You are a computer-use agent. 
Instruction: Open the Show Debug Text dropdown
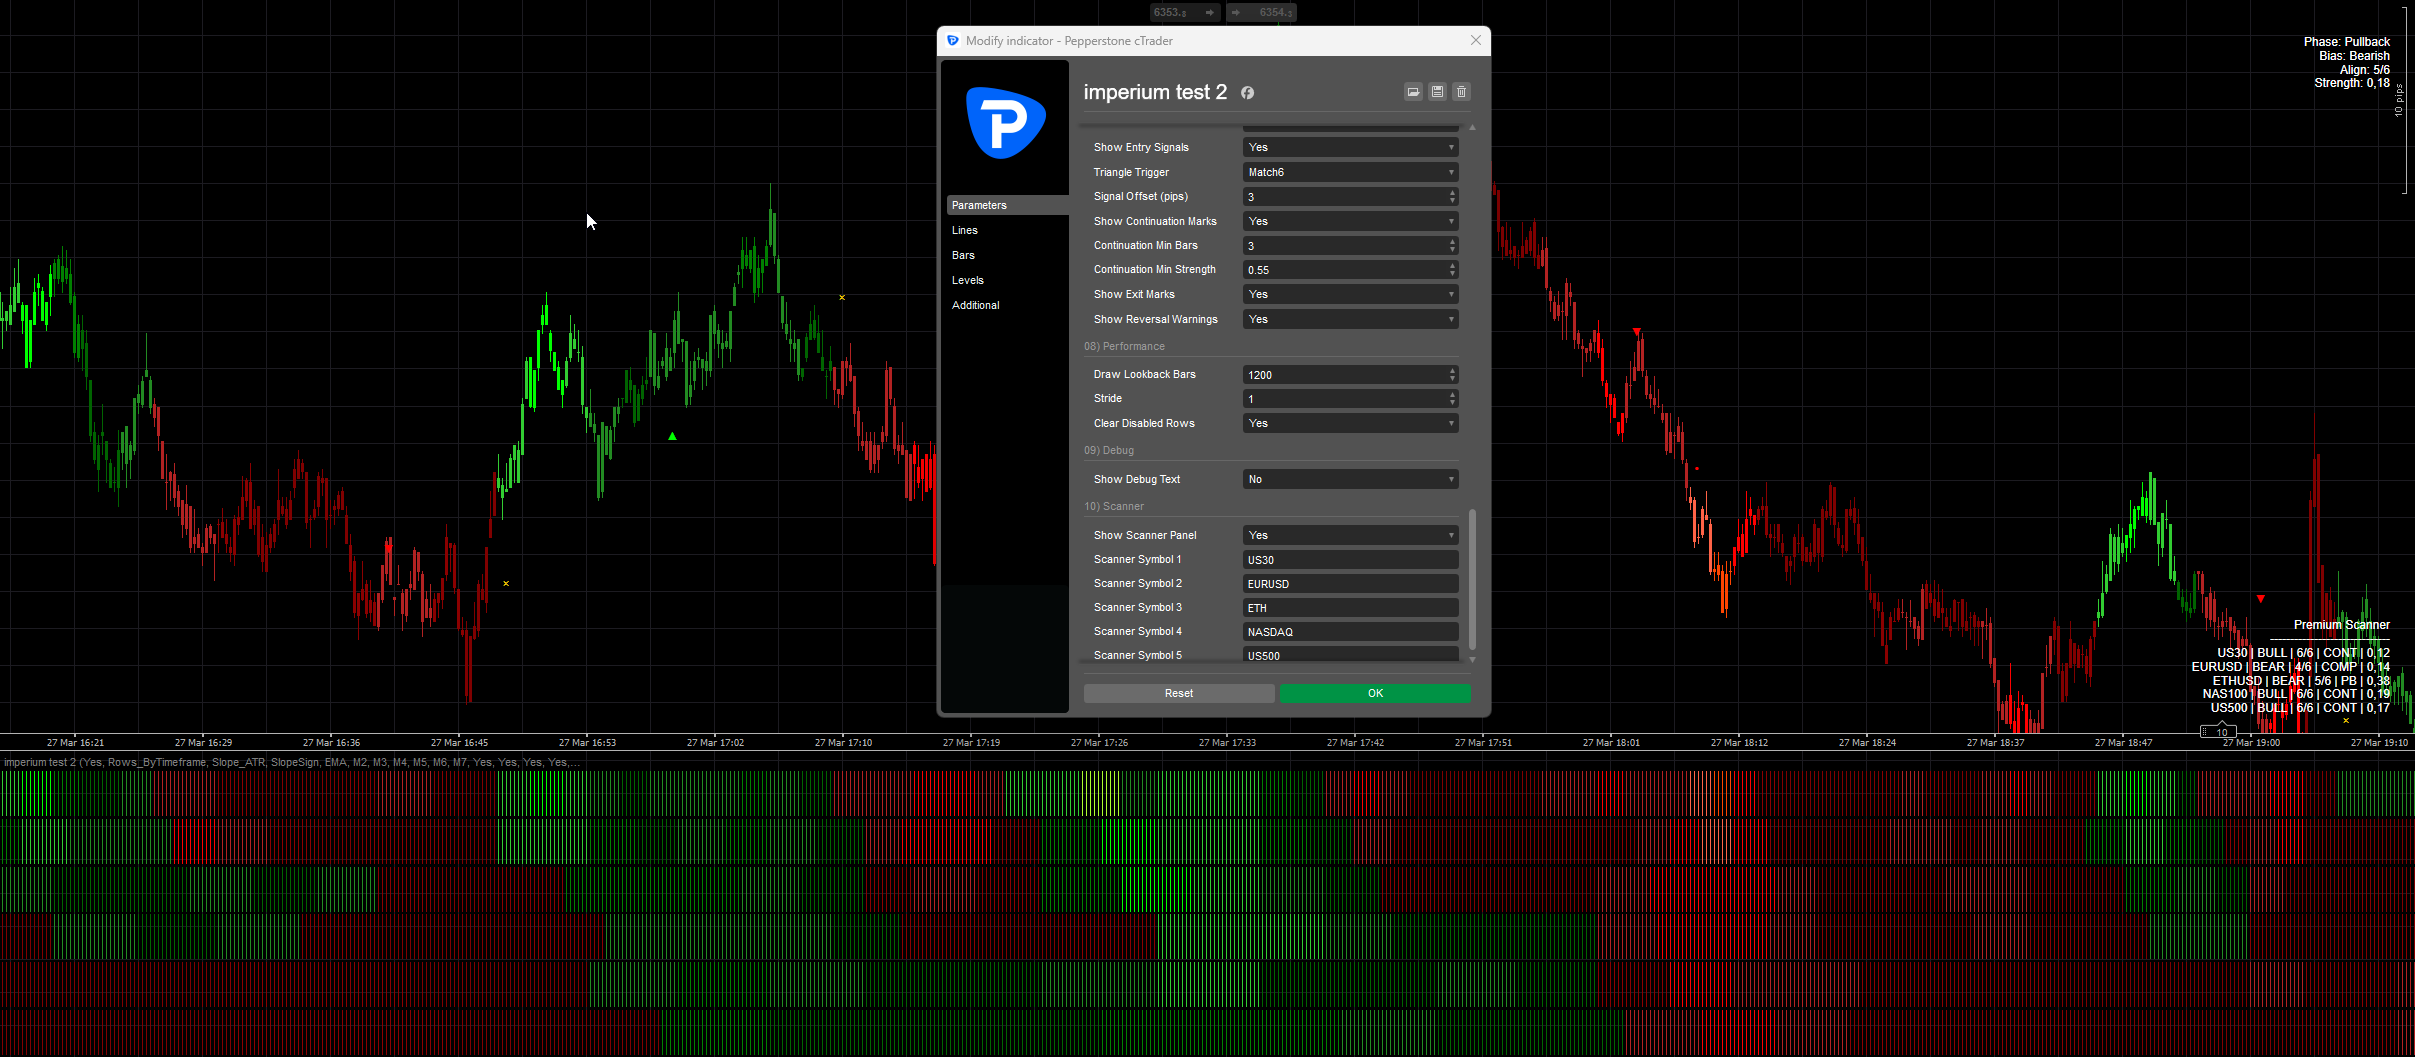pos(1350,479)
